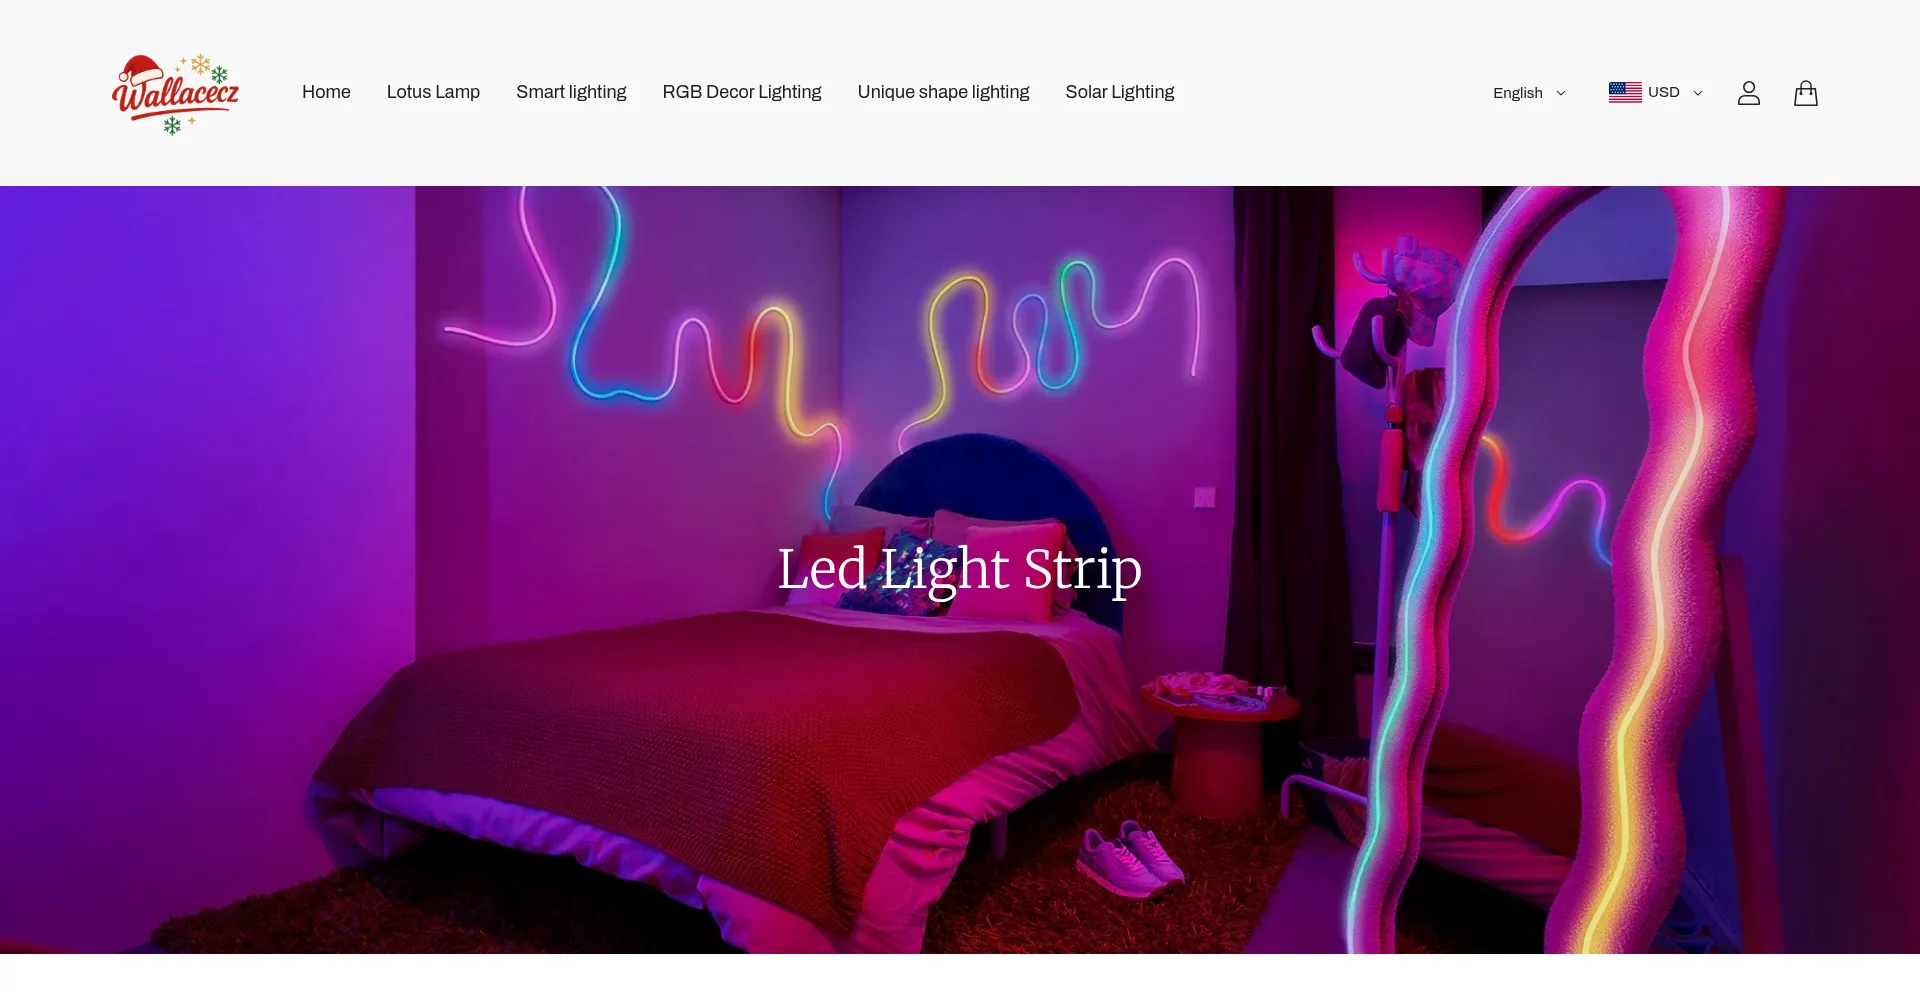Click the wavy neon mirror in banner

point(1560,570)
